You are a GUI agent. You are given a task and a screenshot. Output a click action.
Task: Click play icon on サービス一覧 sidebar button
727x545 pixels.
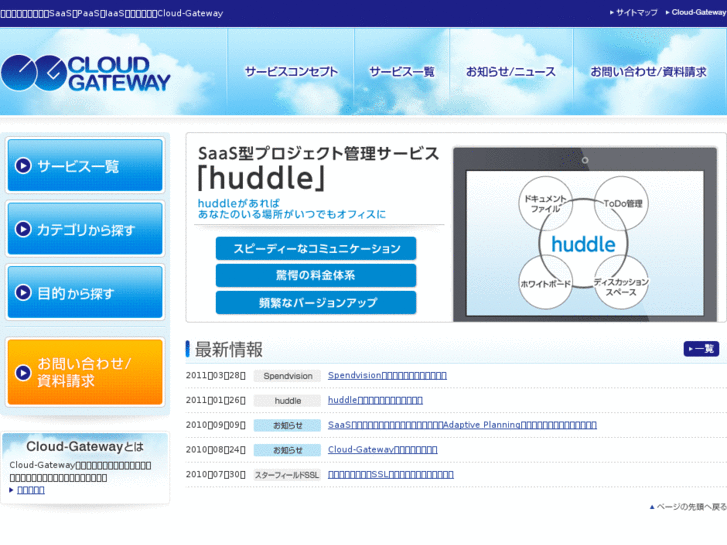[23, 166]
